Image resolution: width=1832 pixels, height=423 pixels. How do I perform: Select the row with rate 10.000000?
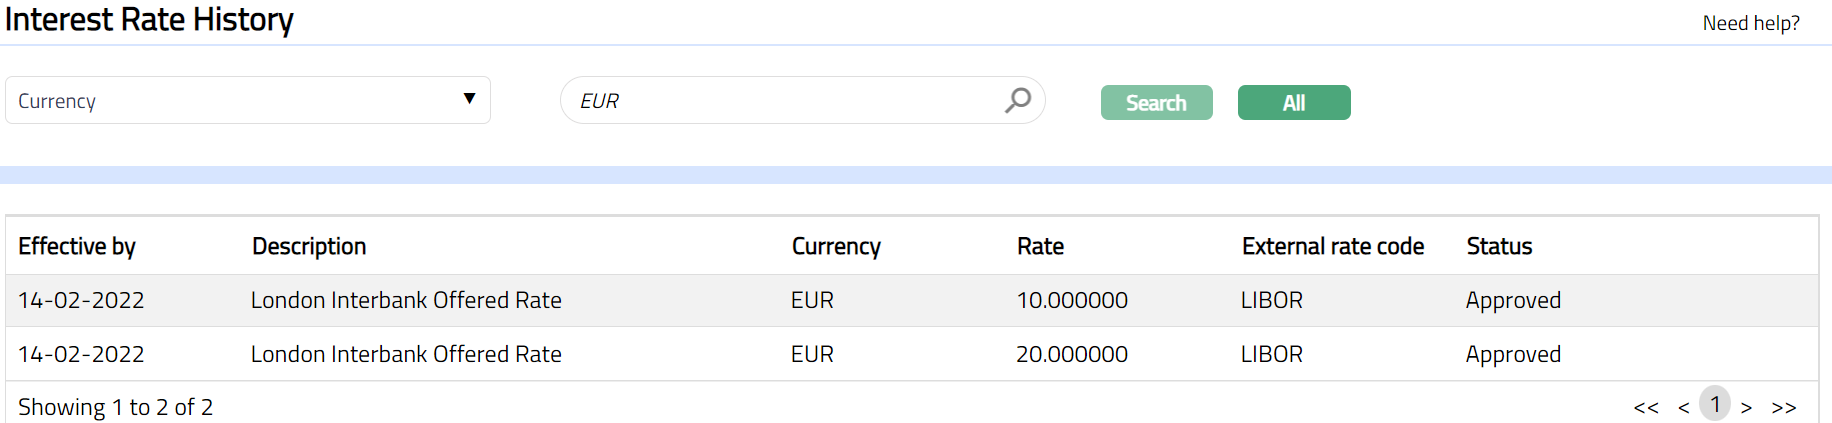pyautogui.click(x=1071, y=300)
